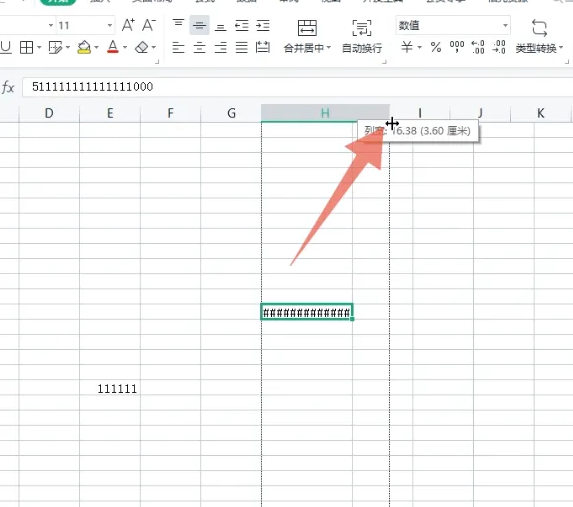Screen dimensions: 573x507
Task: Toggle auto wrap text (自动换行)
Action: point(362,36)
